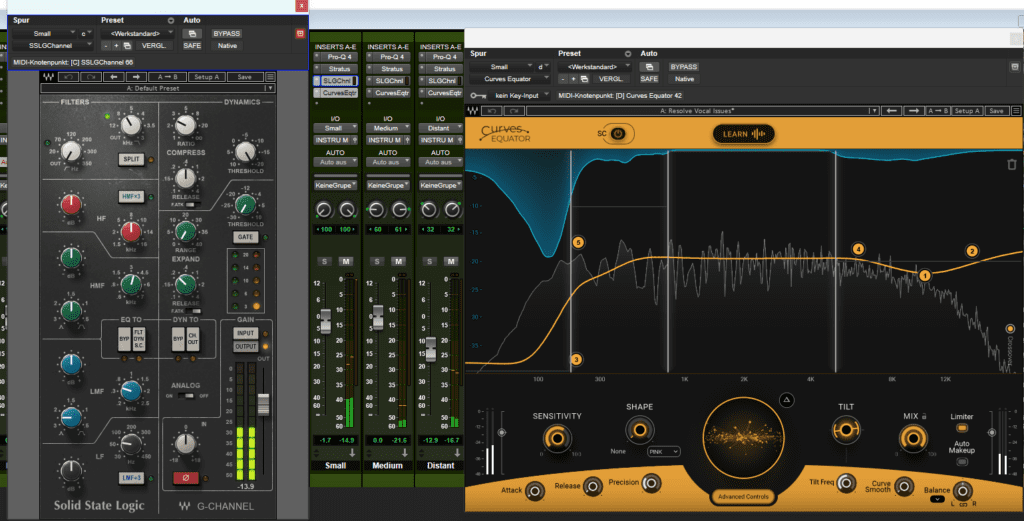Toggle the SC sidechain power button

coord(617,134)
